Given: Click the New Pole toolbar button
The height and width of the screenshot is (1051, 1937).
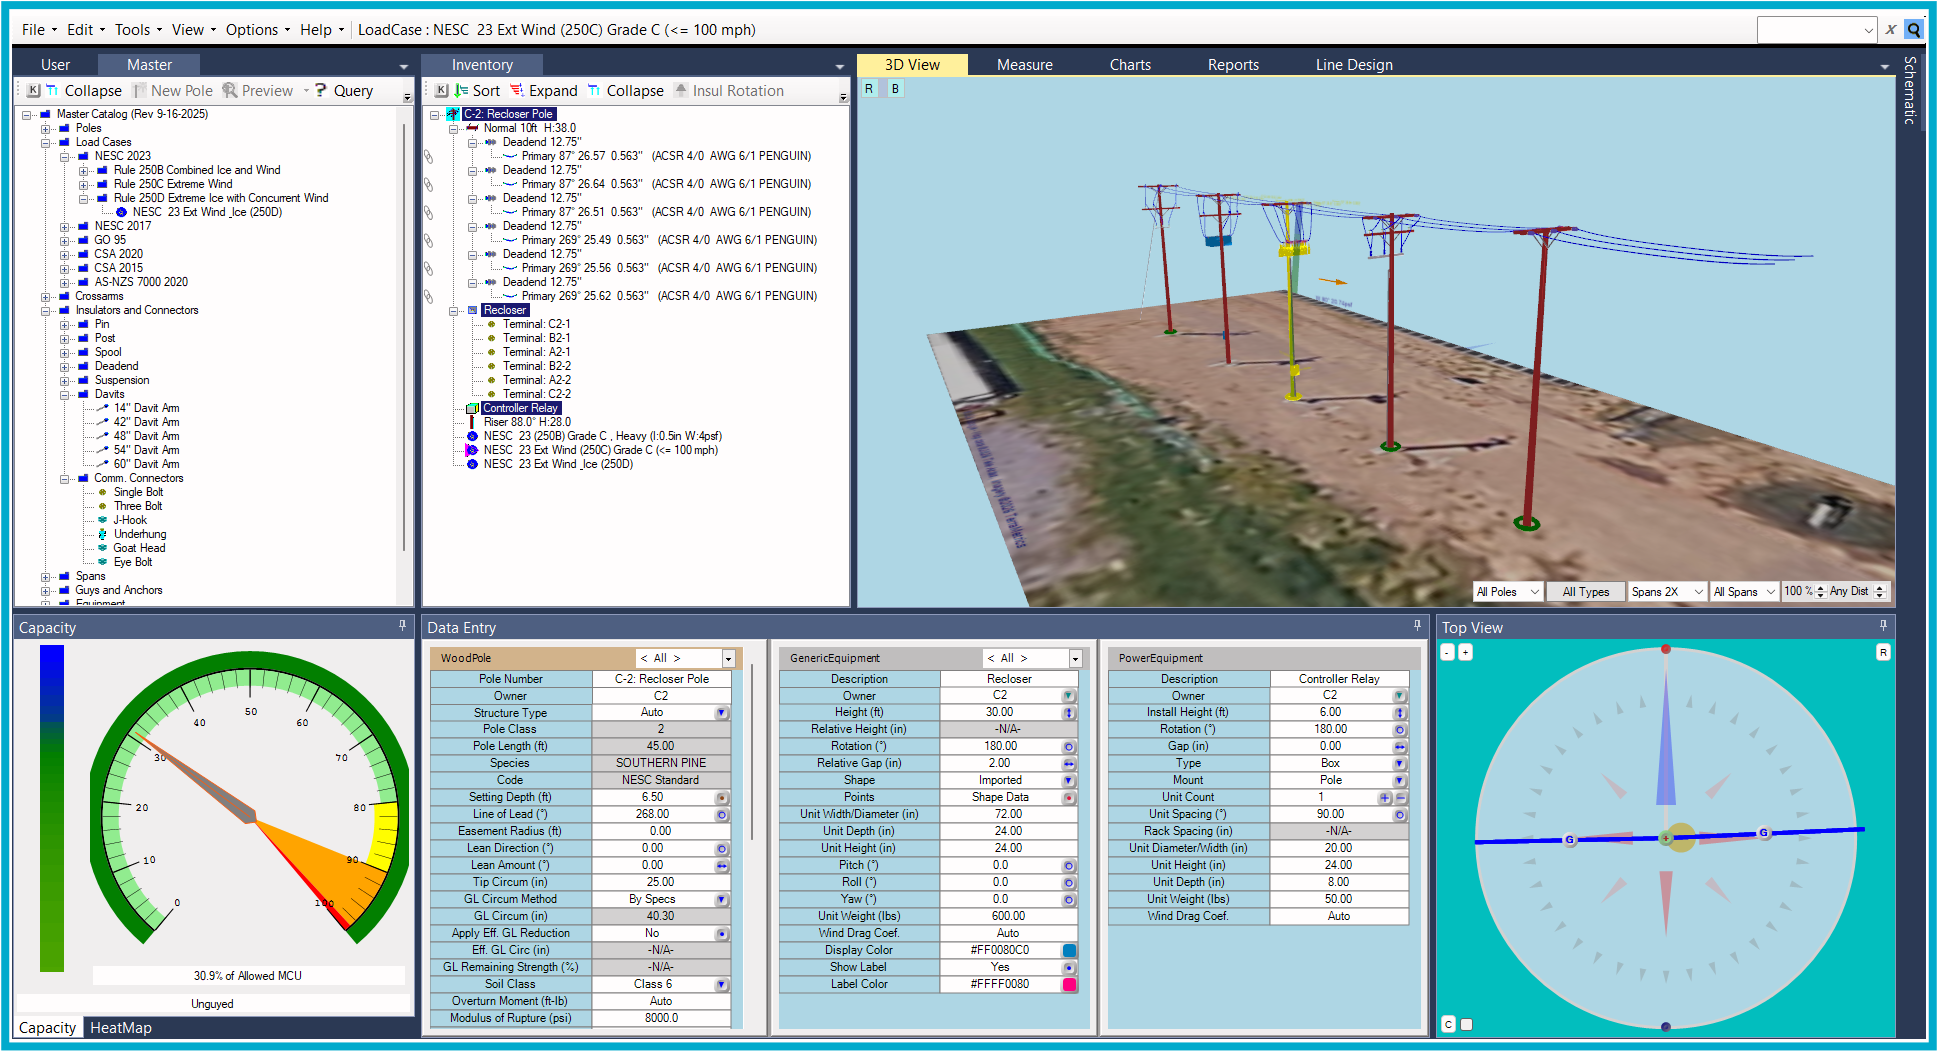Looking at the screenshot, I should coord(173,91).
